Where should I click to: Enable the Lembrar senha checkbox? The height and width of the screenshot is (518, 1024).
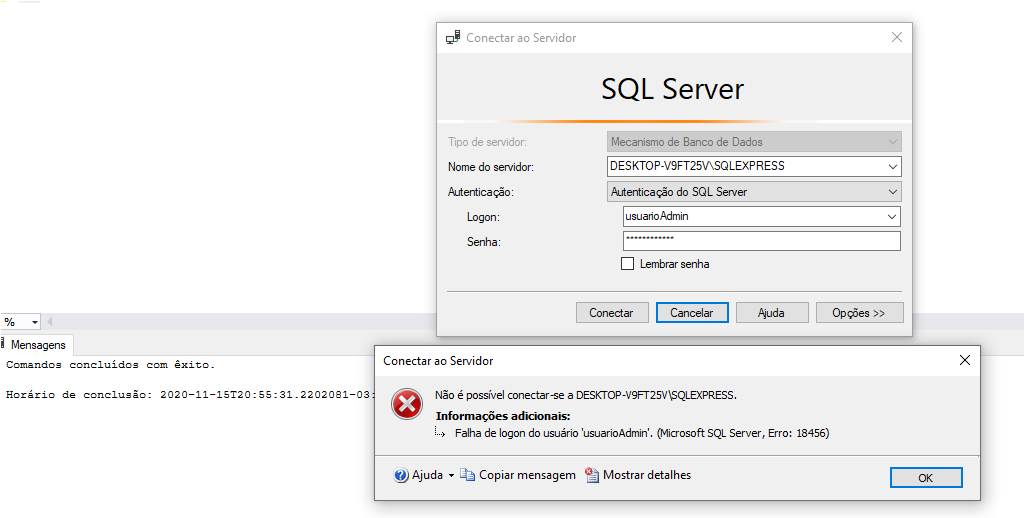point(628,264)
